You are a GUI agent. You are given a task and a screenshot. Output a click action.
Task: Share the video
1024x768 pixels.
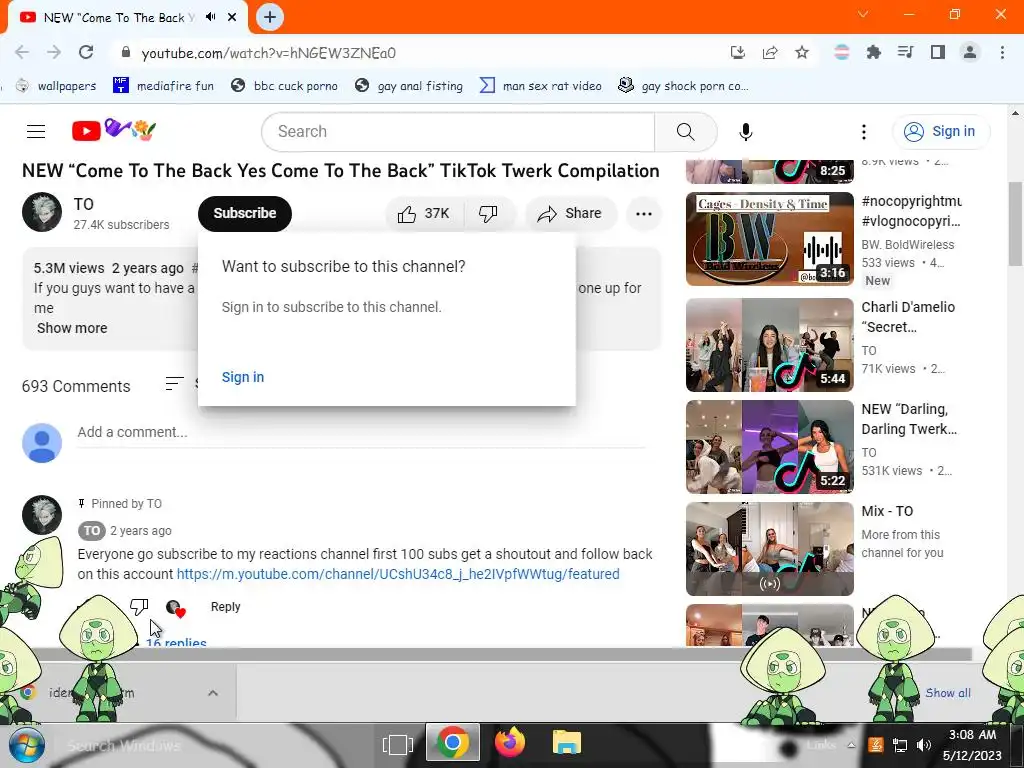click(569, 214)
